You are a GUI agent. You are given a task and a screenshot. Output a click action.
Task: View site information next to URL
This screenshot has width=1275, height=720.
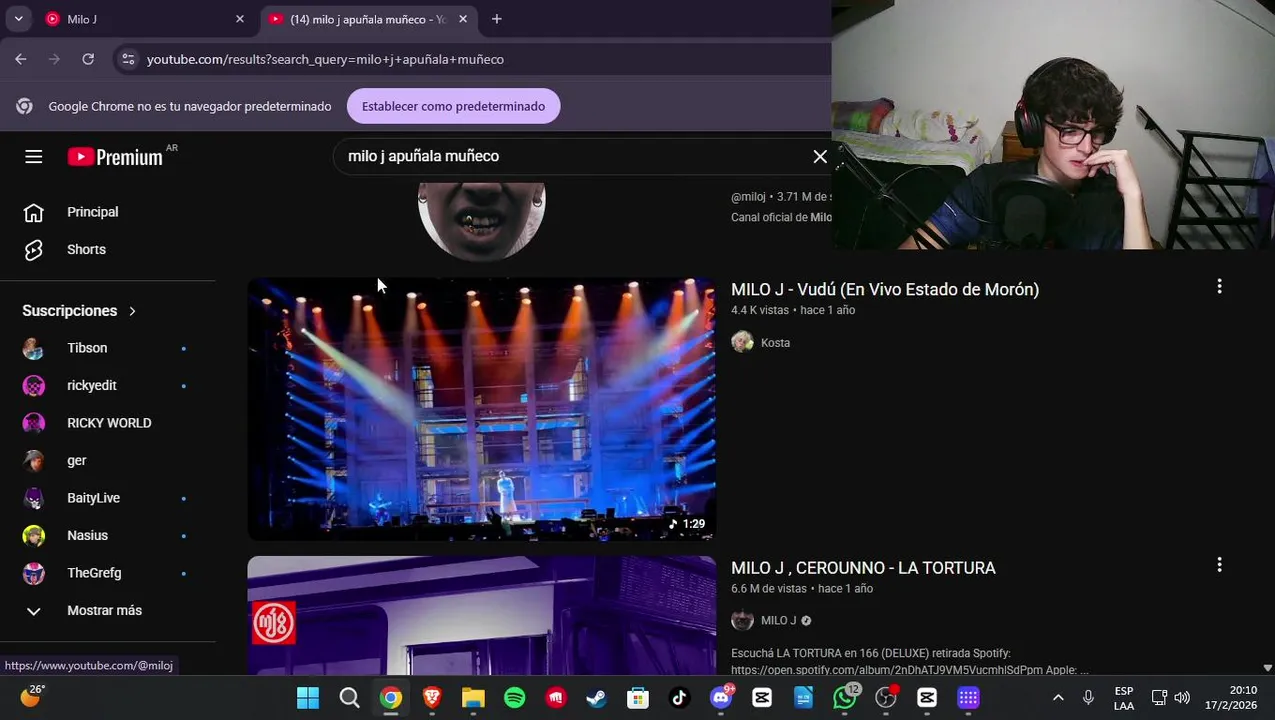point(128,59)
